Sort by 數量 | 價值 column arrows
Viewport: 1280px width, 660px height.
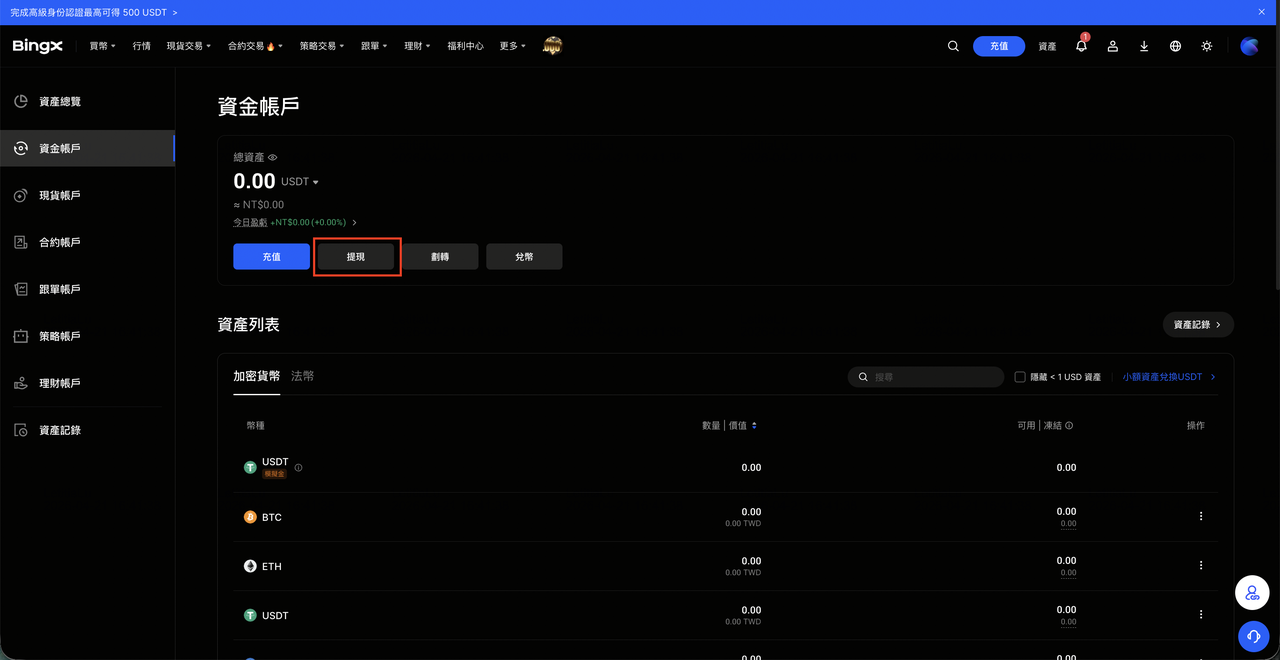[754, 426]
